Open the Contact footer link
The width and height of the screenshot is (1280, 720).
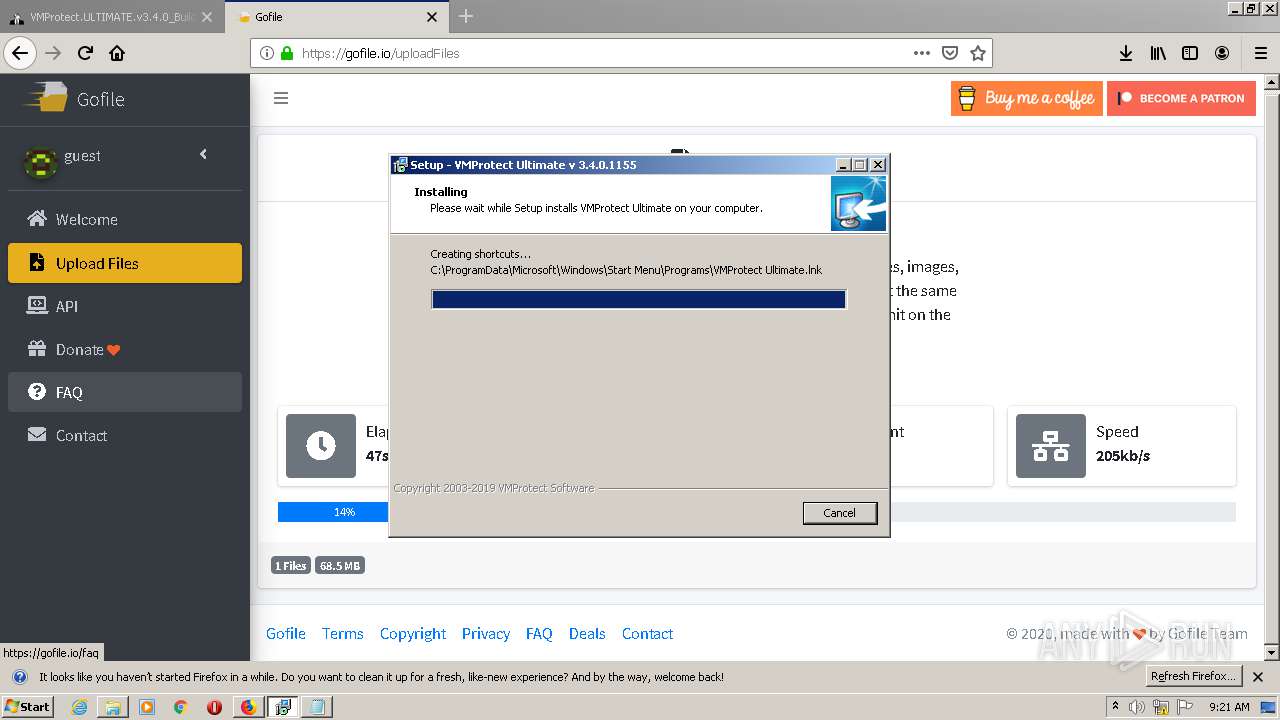click(648, 633)
